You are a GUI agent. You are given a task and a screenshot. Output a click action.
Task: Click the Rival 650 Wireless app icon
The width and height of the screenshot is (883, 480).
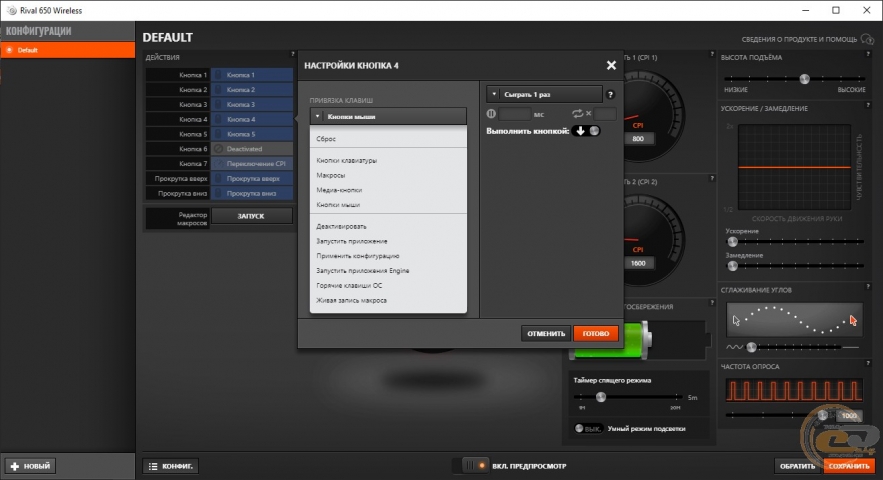pos(11,10)
